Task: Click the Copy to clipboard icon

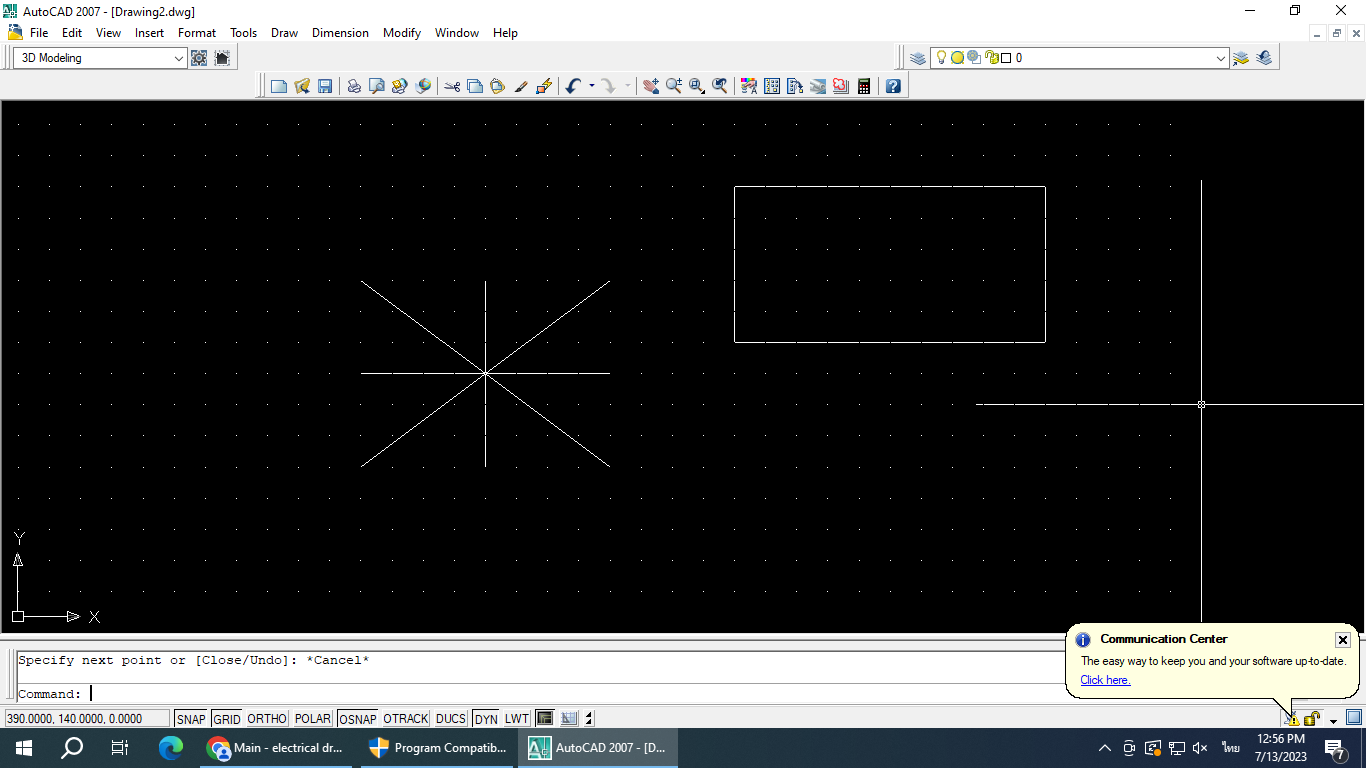Action: 475,87
